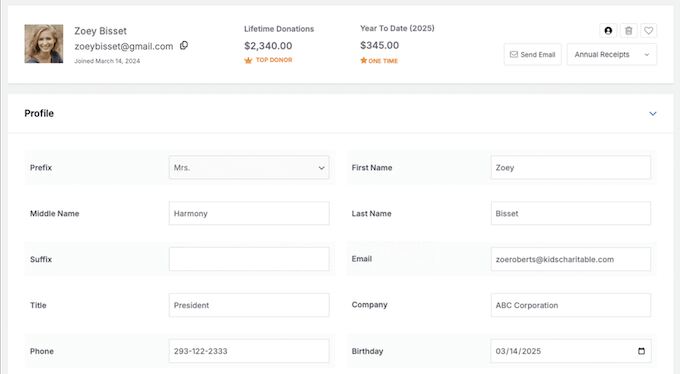Click the Last Name field
This screenshot has height=374, width=680.
[x=571, y=213]
